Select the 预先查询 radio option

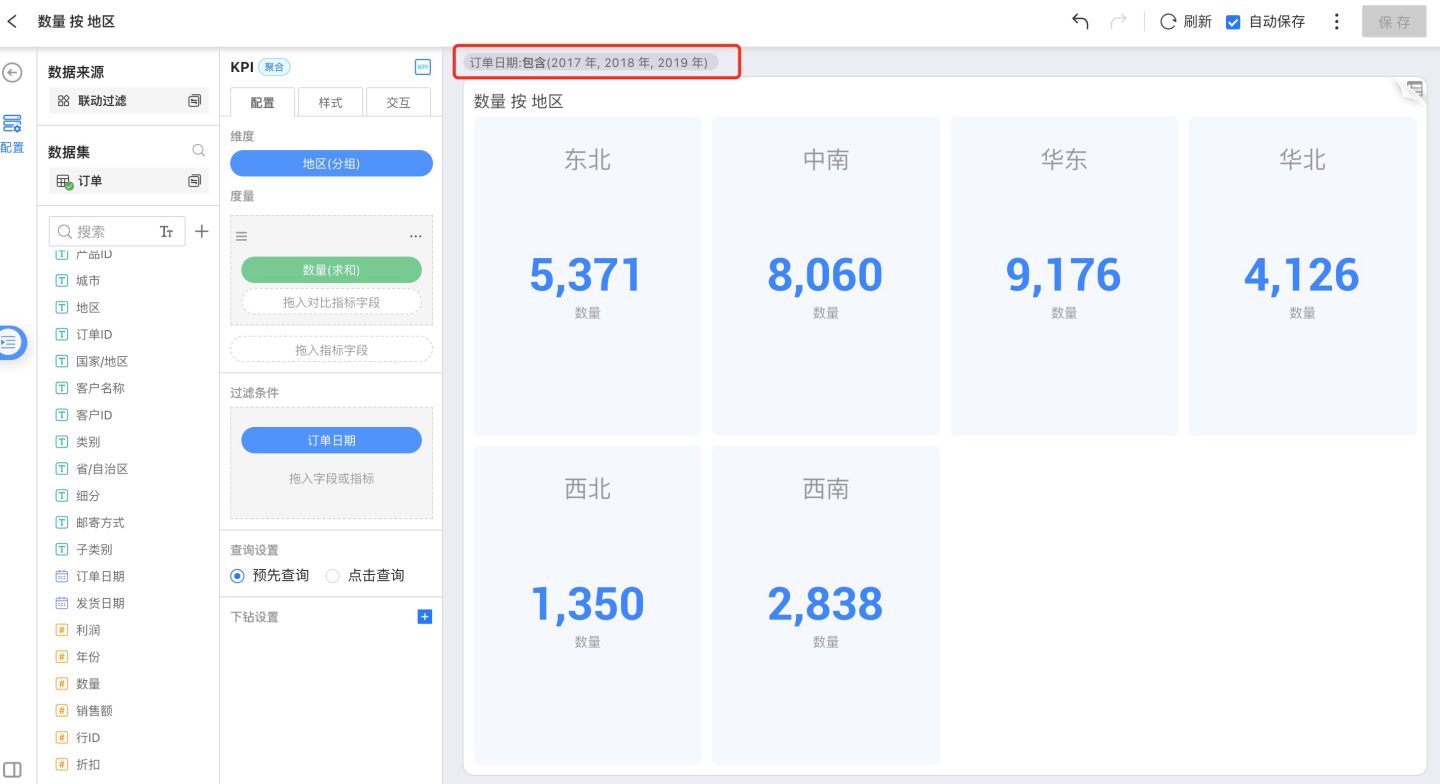237,576
